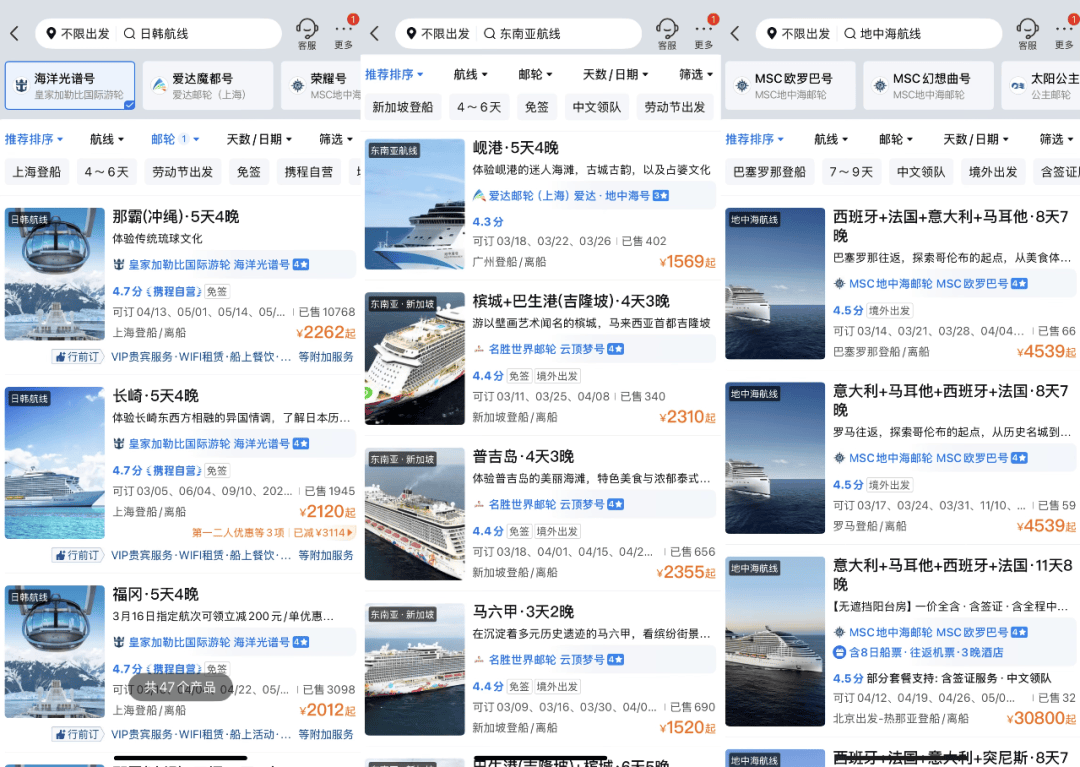The image size is (1080, 767).
Task: Open the 岘港·5天4晚 cruise thumbnail
Action: [x=415, y=205]
